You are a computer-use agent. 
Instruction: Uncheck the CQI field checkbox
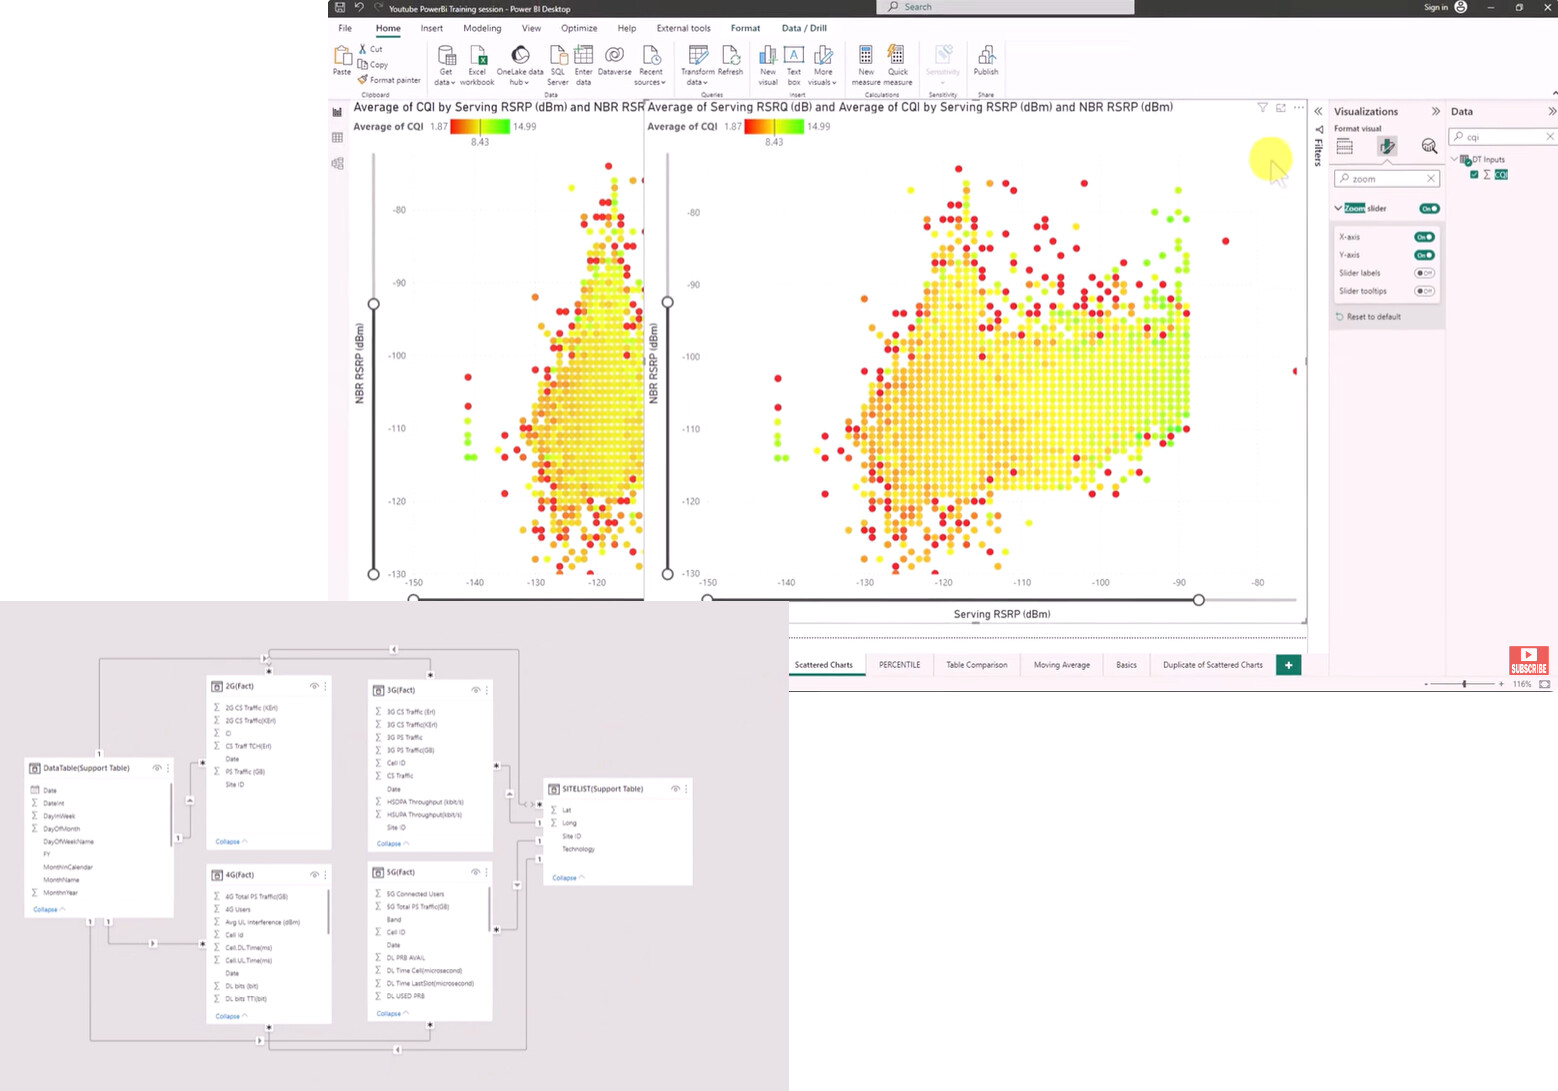pyautogui.click(x=1474, y=175)
